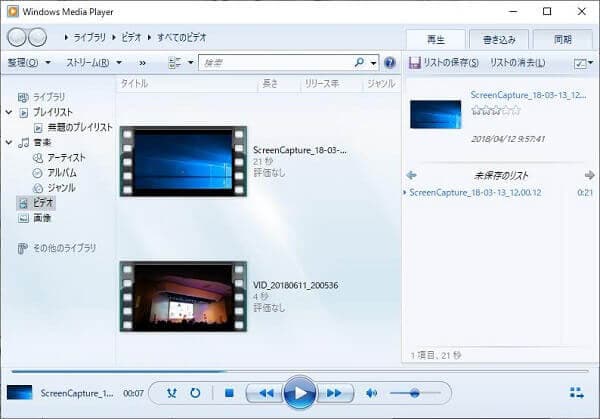Screen dimensions: 600x419
Task: Click the large Play button
Action: (300, 393)
